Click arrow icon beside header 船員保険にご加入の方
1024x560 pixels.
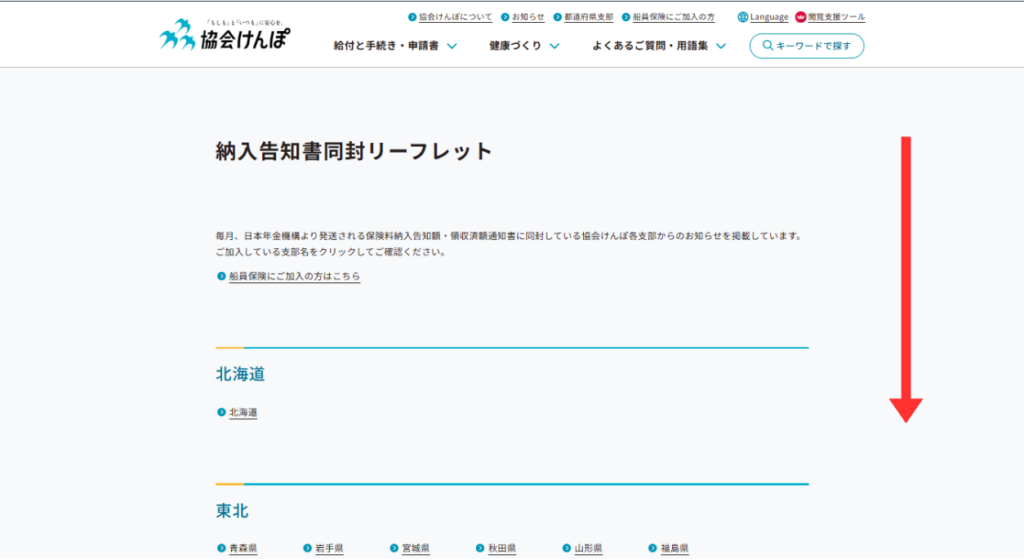(626, 17)
